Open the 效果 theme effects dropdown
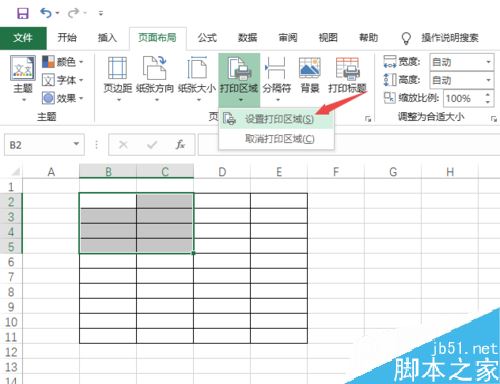The height and width of the screenshot is (384, 500). coord(62,98)
